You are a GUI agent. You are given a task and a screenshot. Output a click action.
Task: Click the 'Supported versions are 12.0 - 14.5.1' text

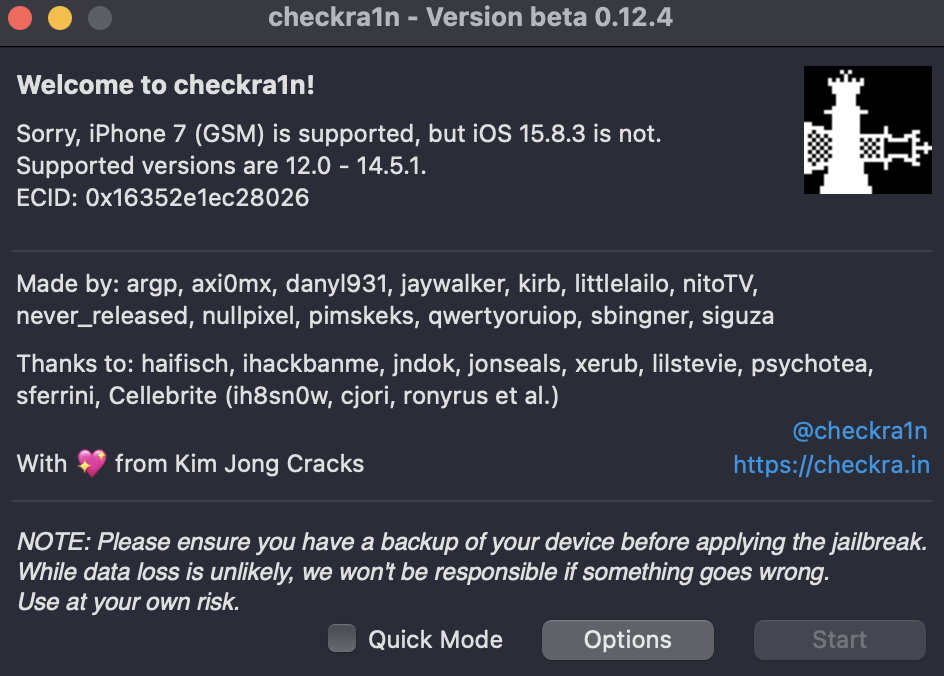(x=222, y=166)
